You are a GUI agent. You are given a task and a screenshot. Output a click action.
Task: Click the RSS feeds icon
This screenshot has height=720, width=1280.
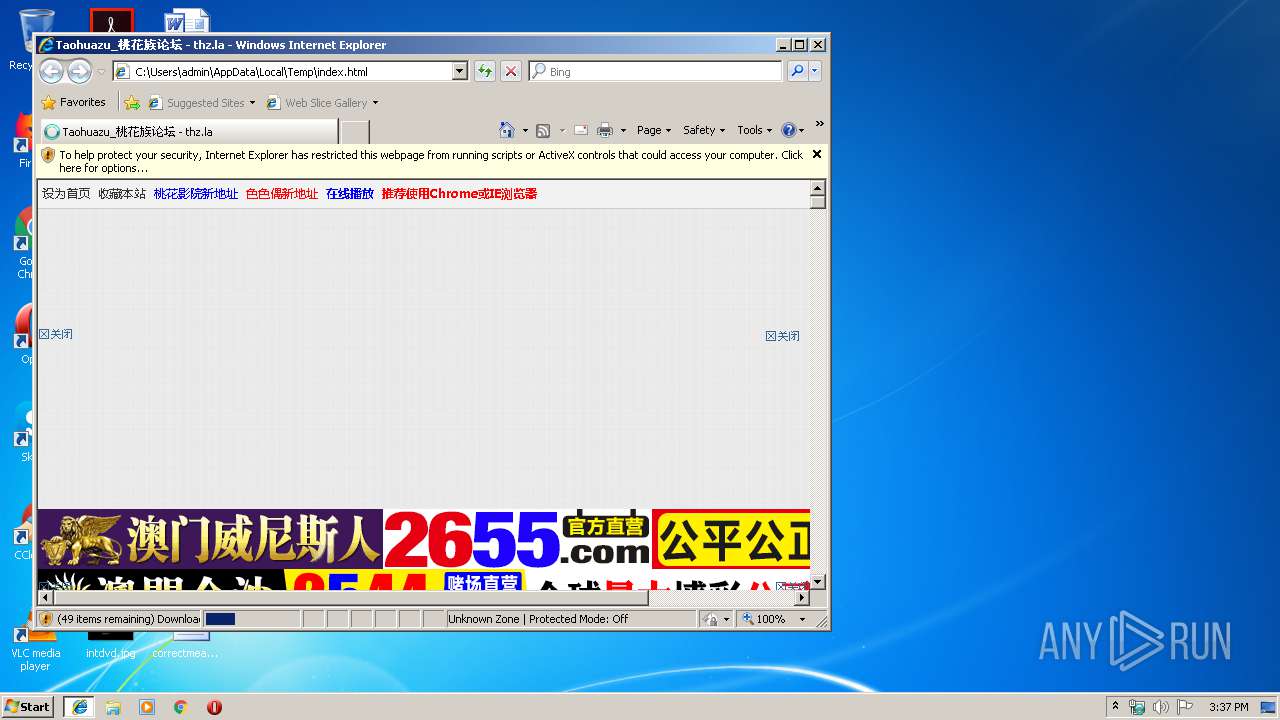tap(543, 130)
